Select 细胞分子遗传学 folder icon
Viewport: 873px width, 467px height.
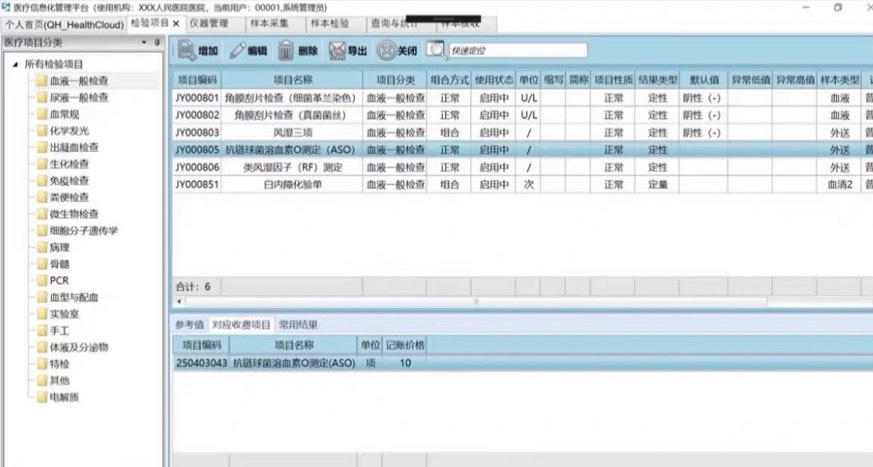click(x=42, y=230)
